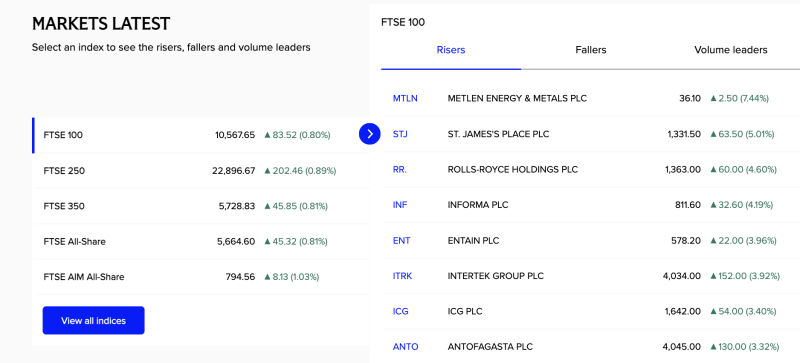Image resolution: width=800 pixels, height=363 pixels.
Task: Click ROLLS-ROYCE HOLDINGS PLC name
Action: click(x=513, y=170)
